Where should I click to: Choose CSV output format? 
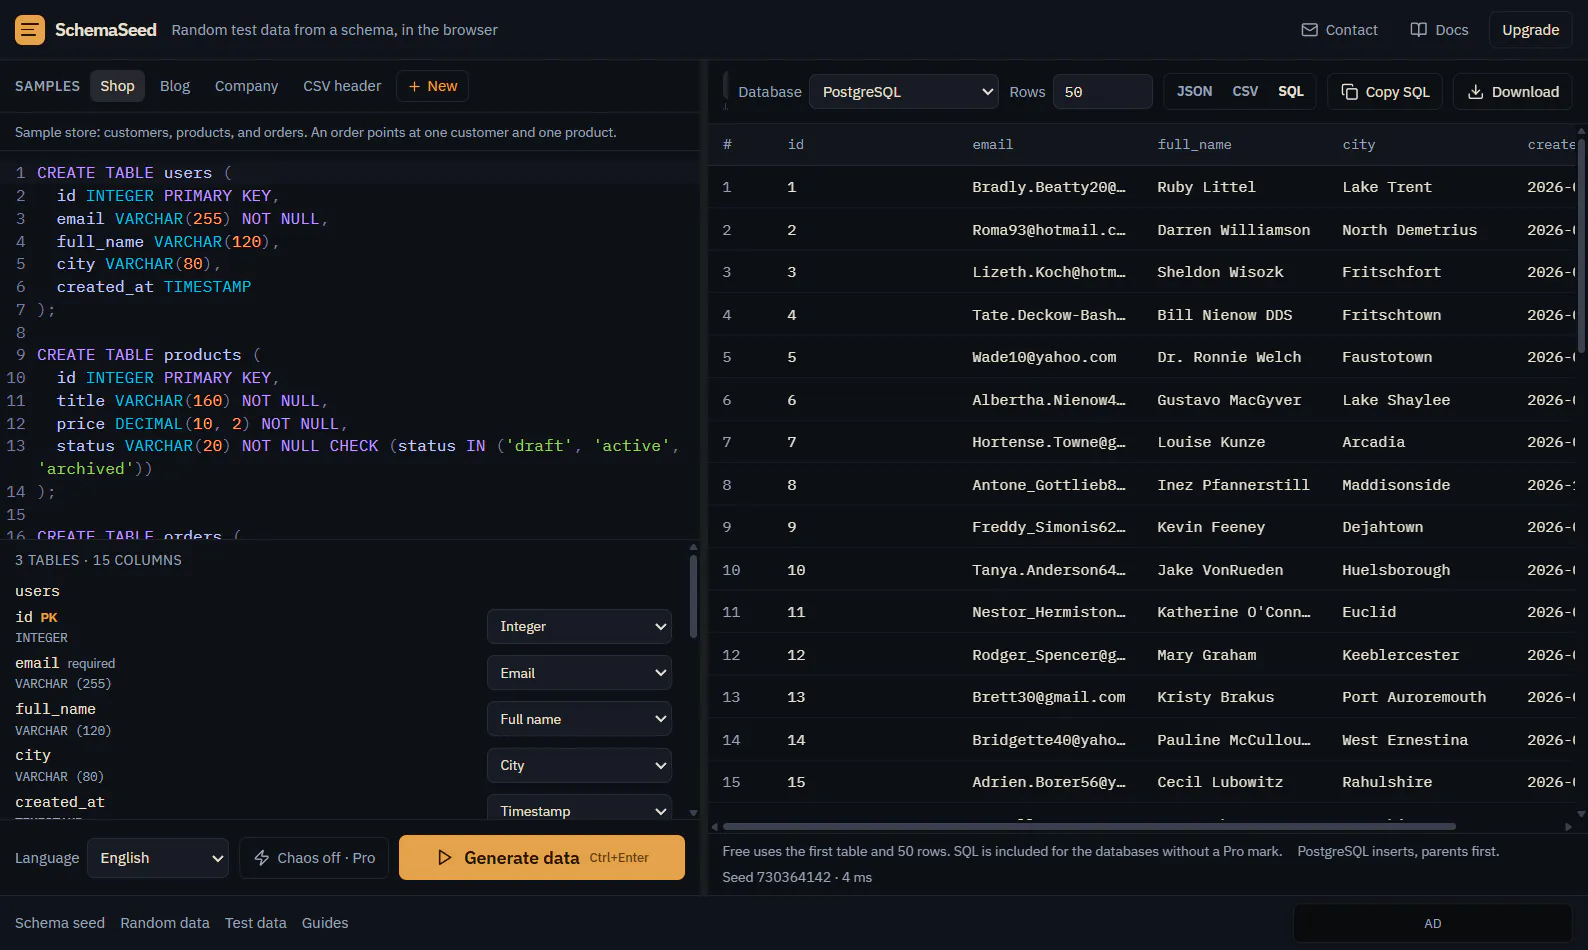[1245, 92]
